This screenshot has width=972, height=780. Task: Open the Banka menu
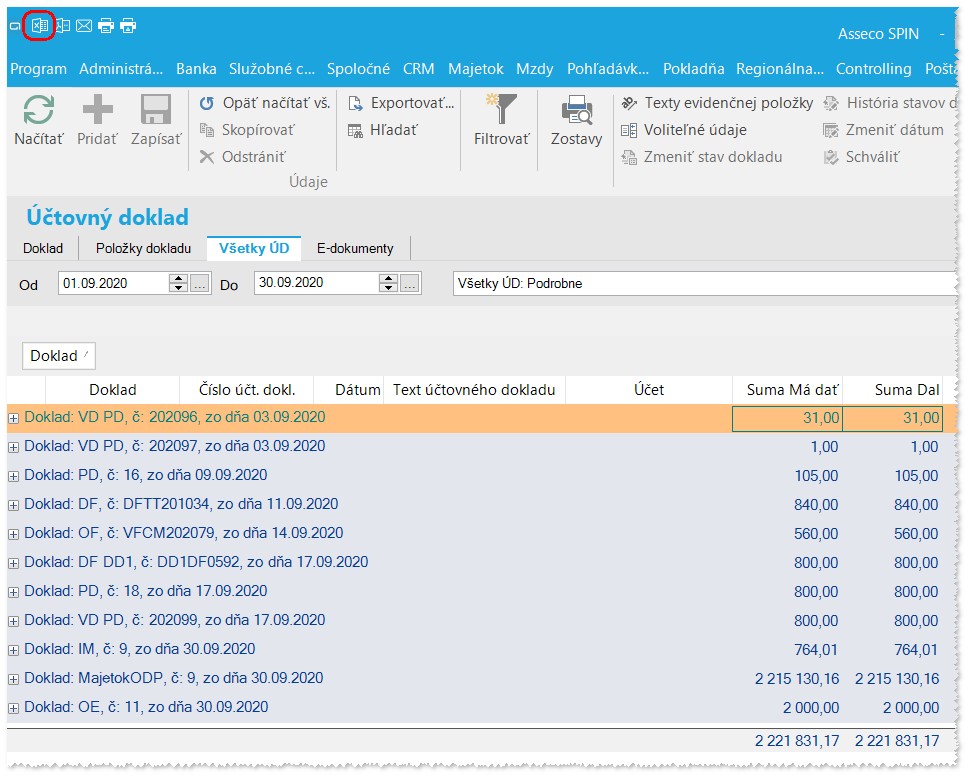pyautogui.click(x=196, y=69)
